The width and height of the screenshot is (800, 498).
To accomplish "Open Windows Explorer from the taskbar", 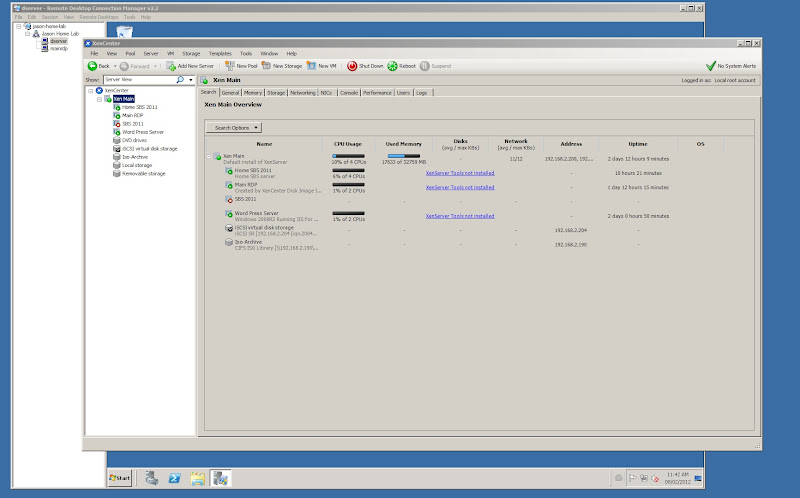I will click(197, 478).
